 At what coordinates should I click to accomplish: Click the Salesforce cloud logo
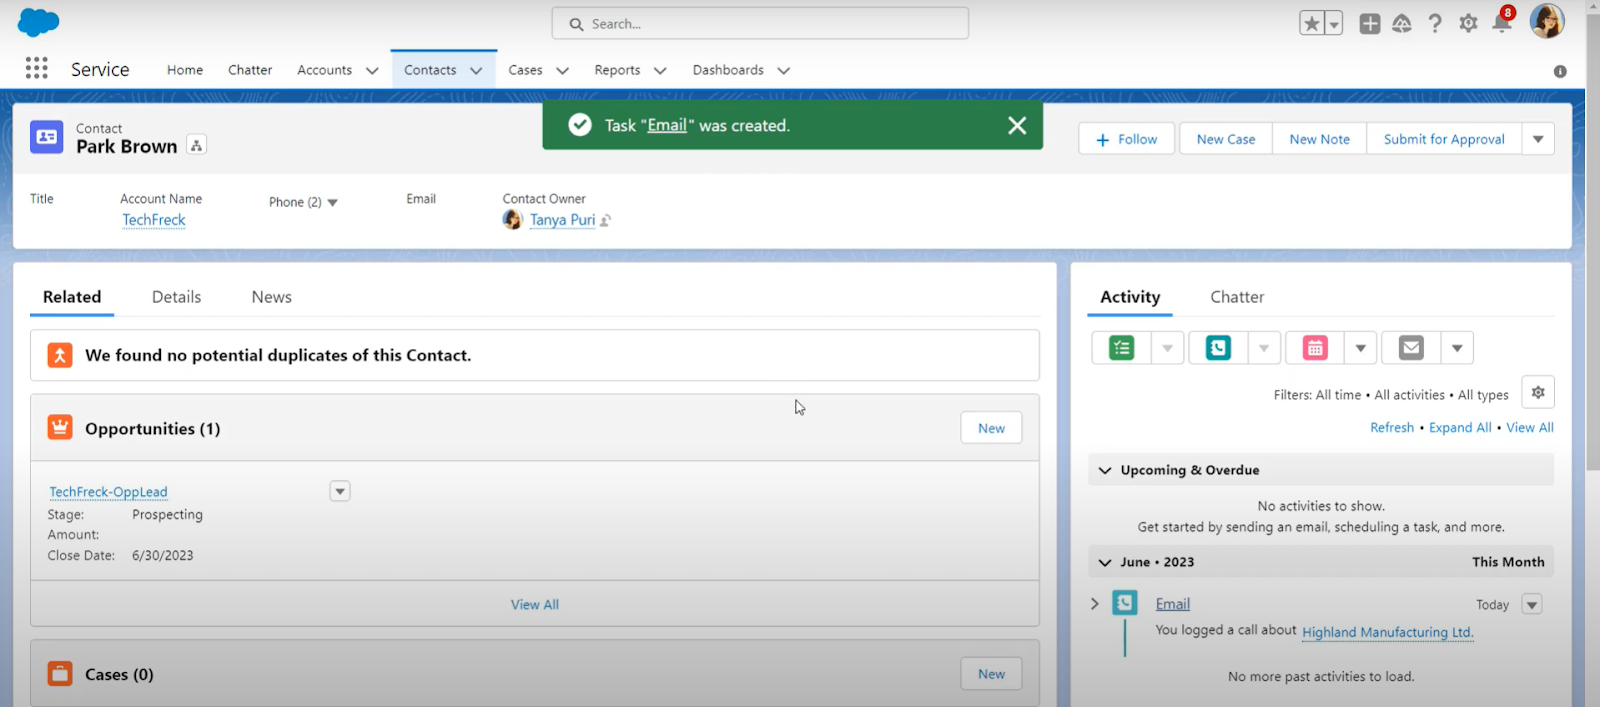pos(39,22)
